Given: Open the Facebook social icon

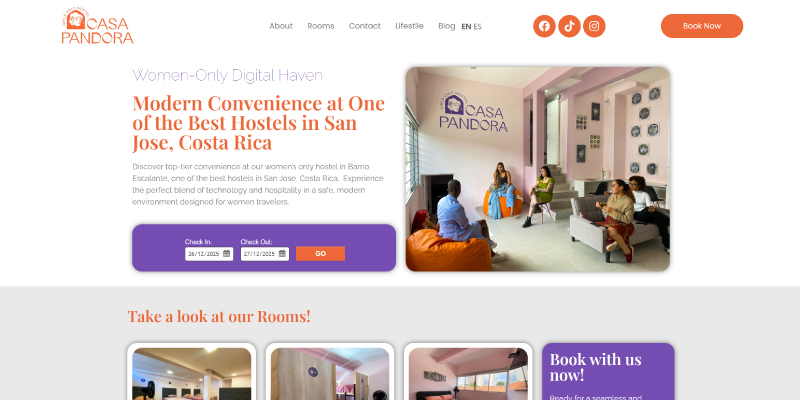Looking at the screenshot, I should [x=544, y=26].
